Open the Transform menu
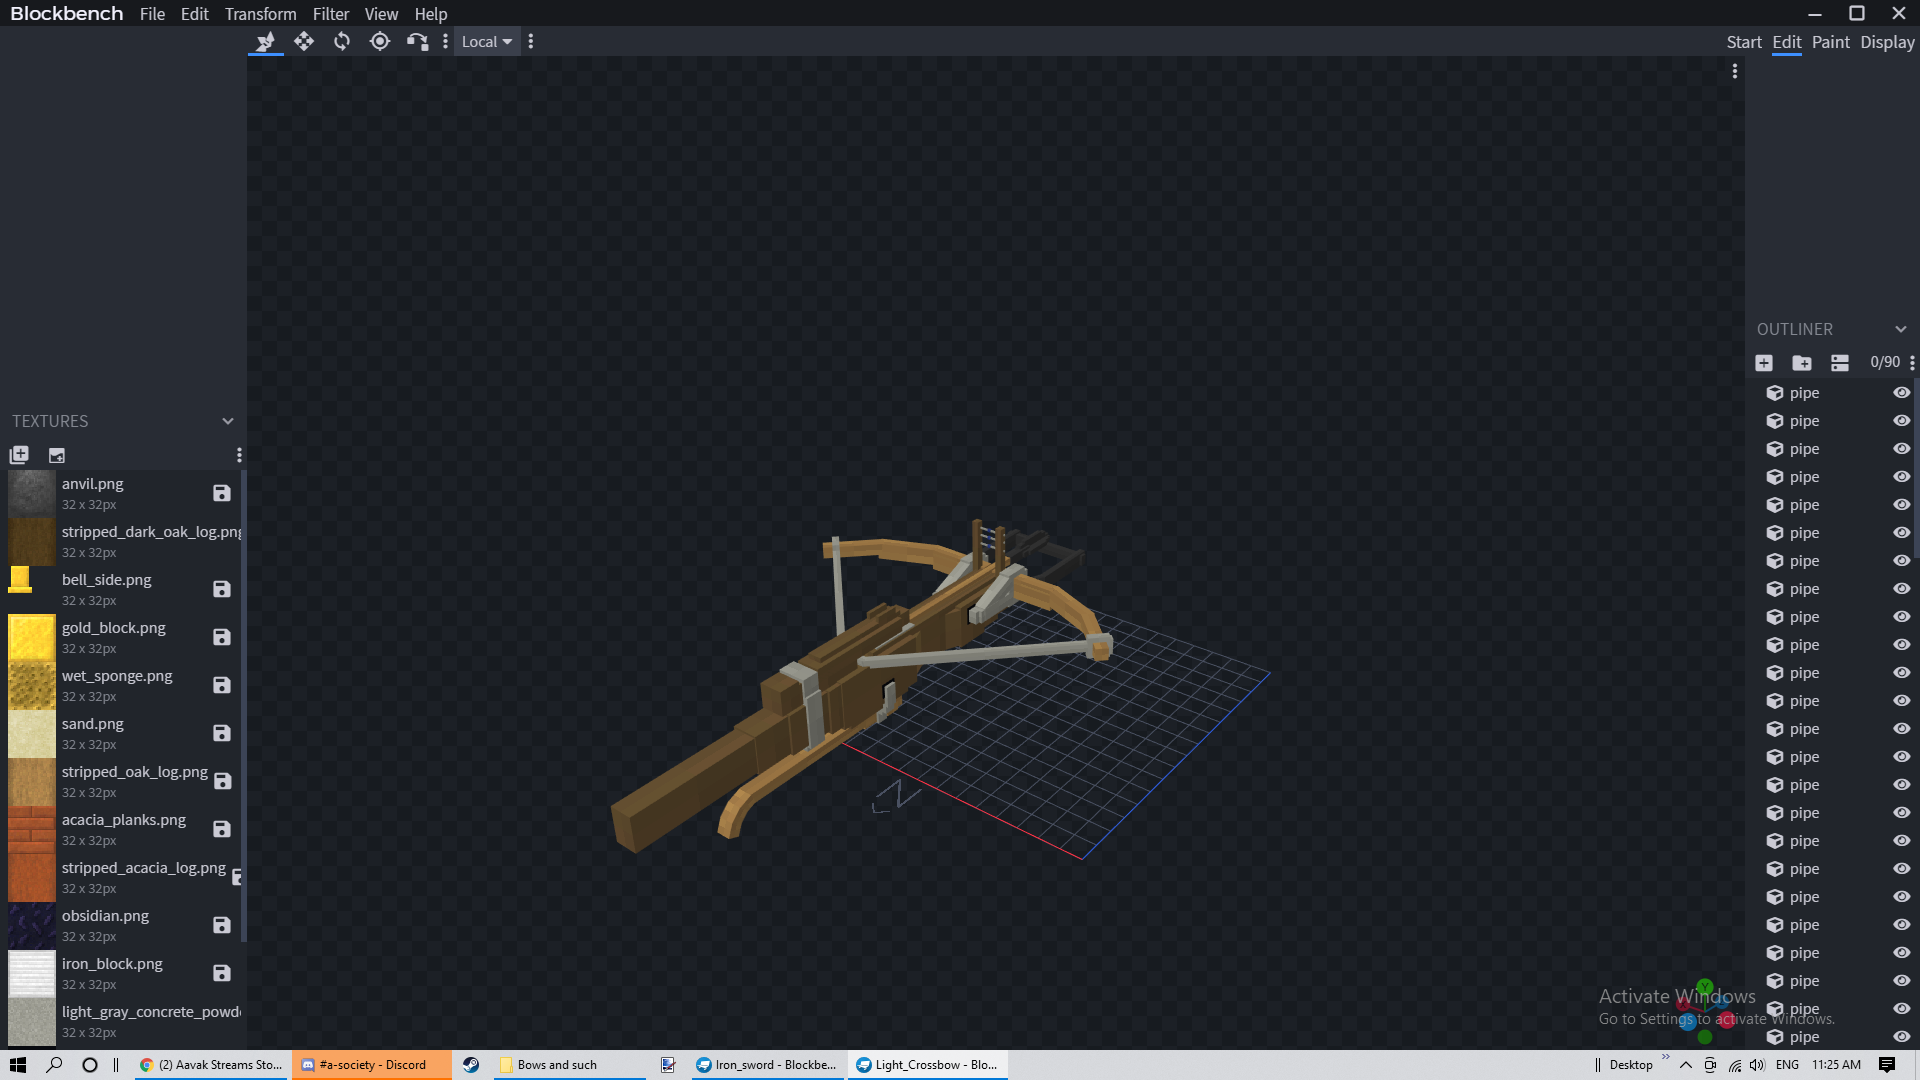Viewport: 1920px width, 1080px height. pos(260,14)
